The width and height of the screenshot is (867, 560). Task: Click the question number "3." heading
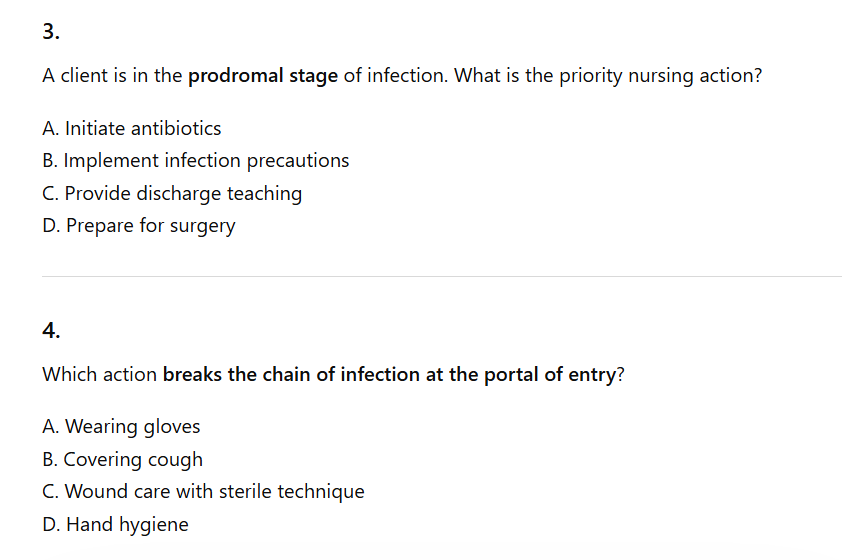pyautogui.click(x=51, y=31)
